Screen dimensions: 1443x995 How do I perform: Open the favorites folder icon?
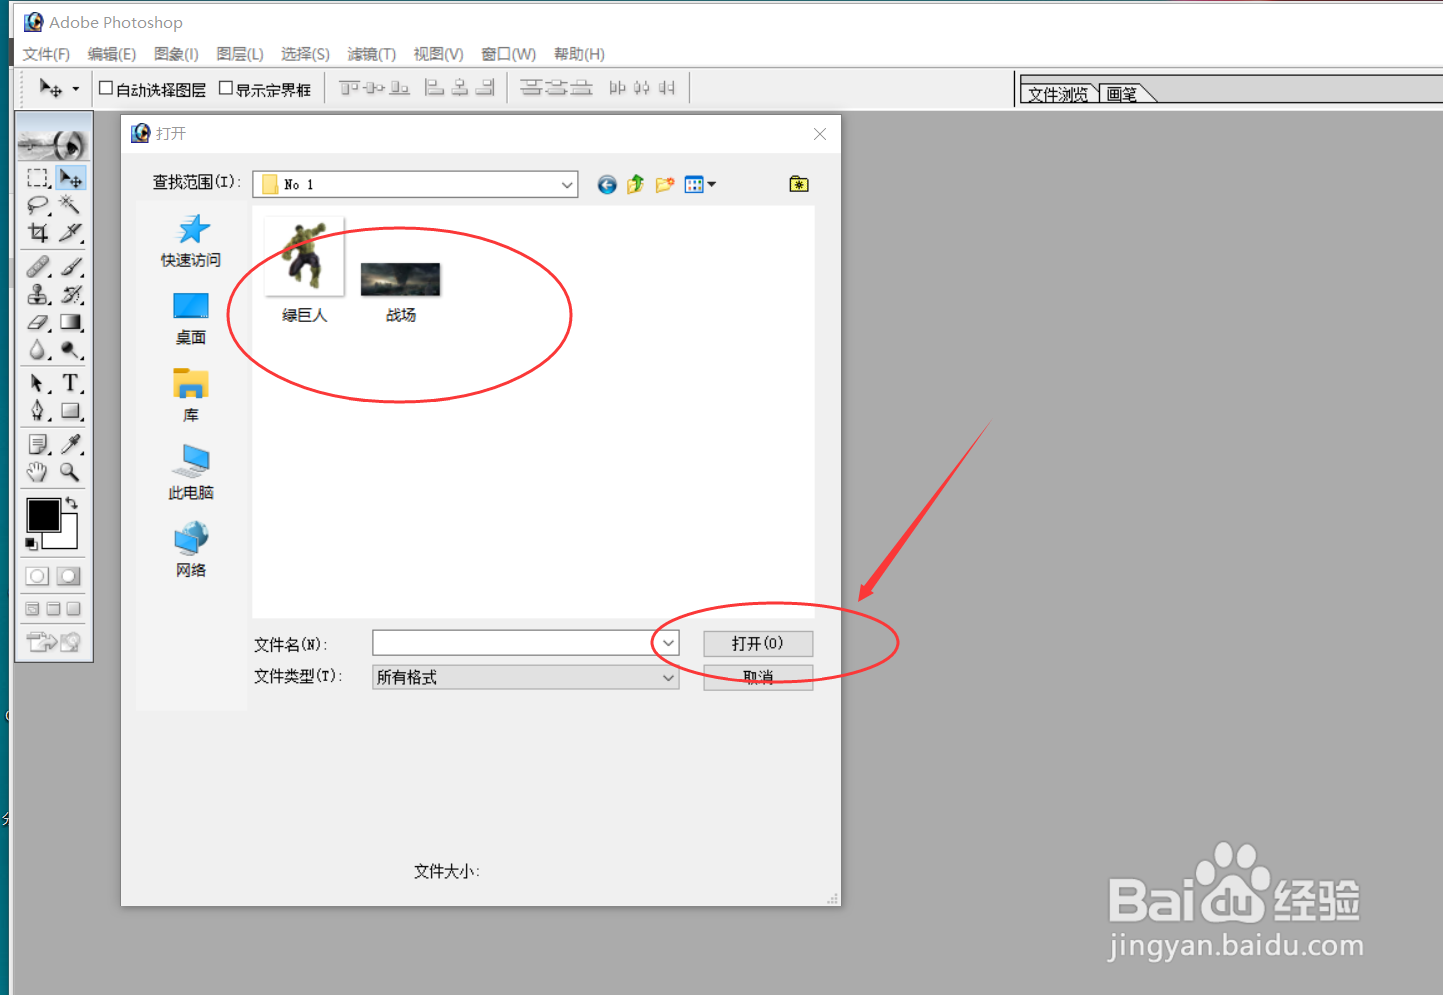799,184
